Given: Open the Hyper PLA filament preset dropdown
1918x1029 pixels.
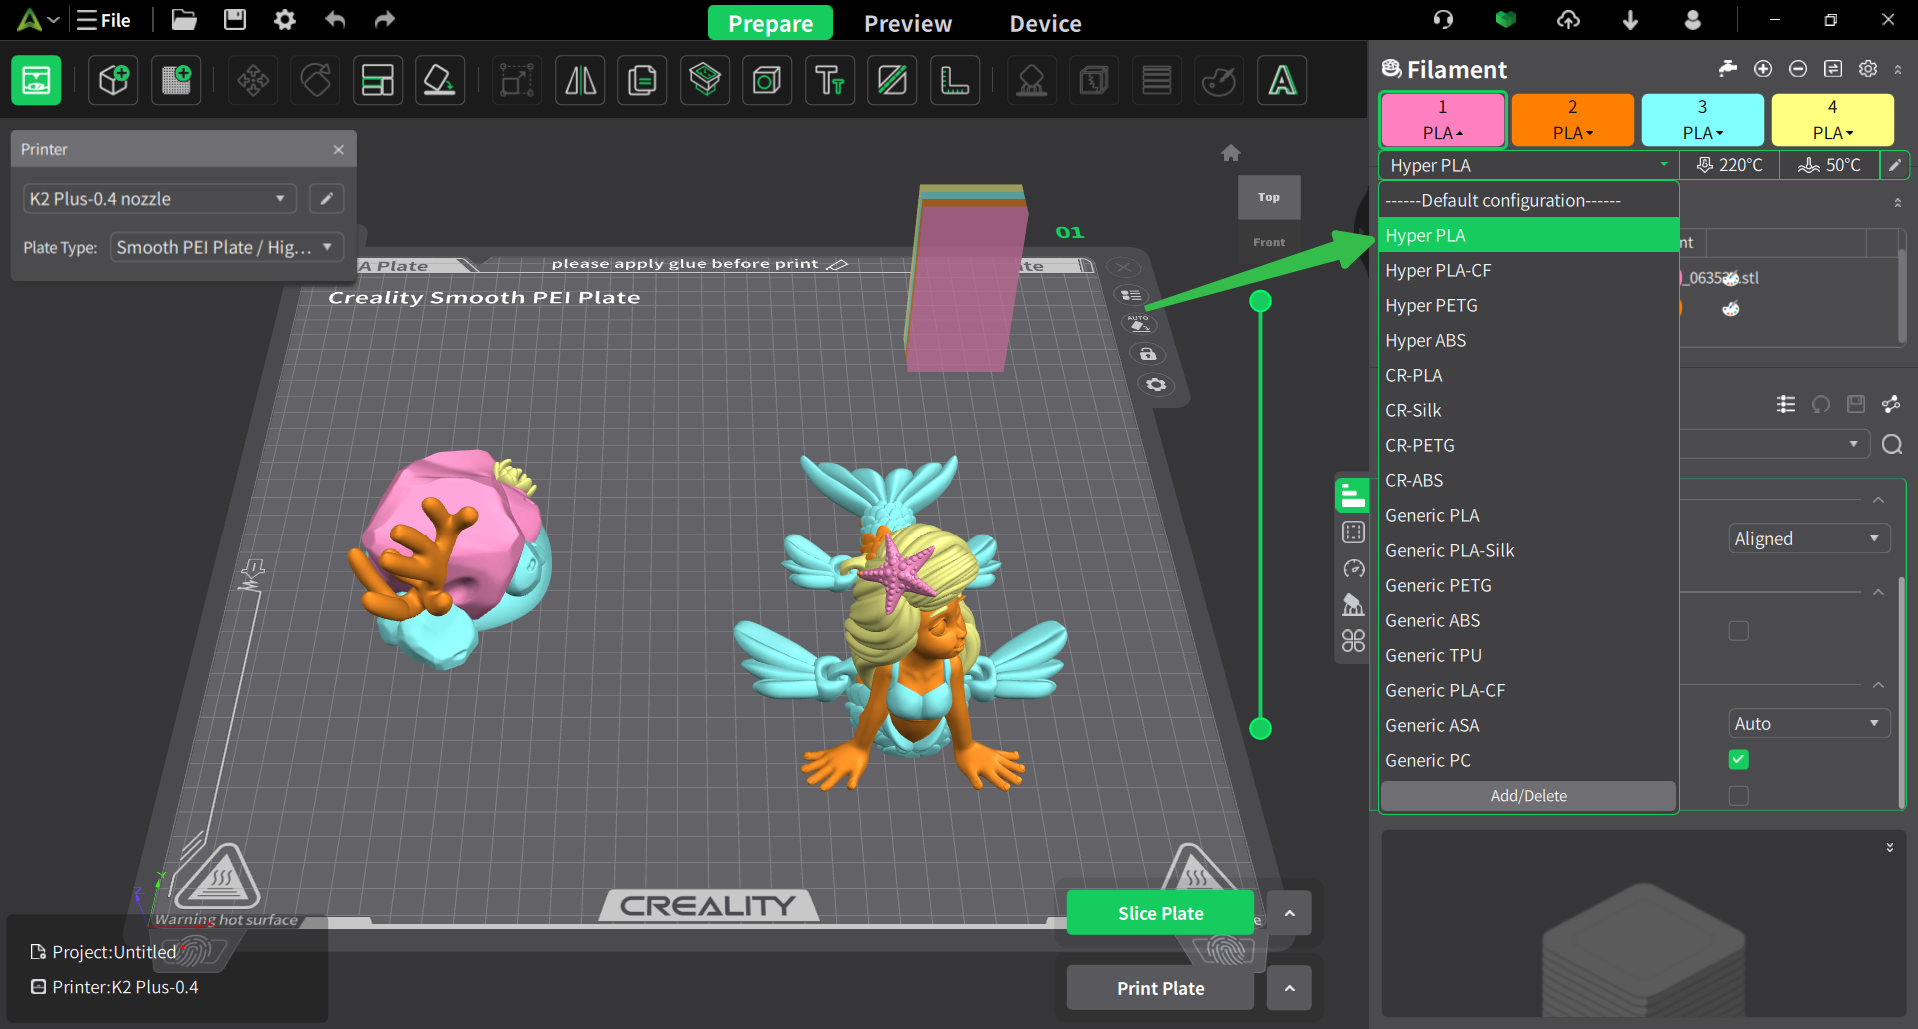Looking at the screenshot, I should click(1529, 165).
